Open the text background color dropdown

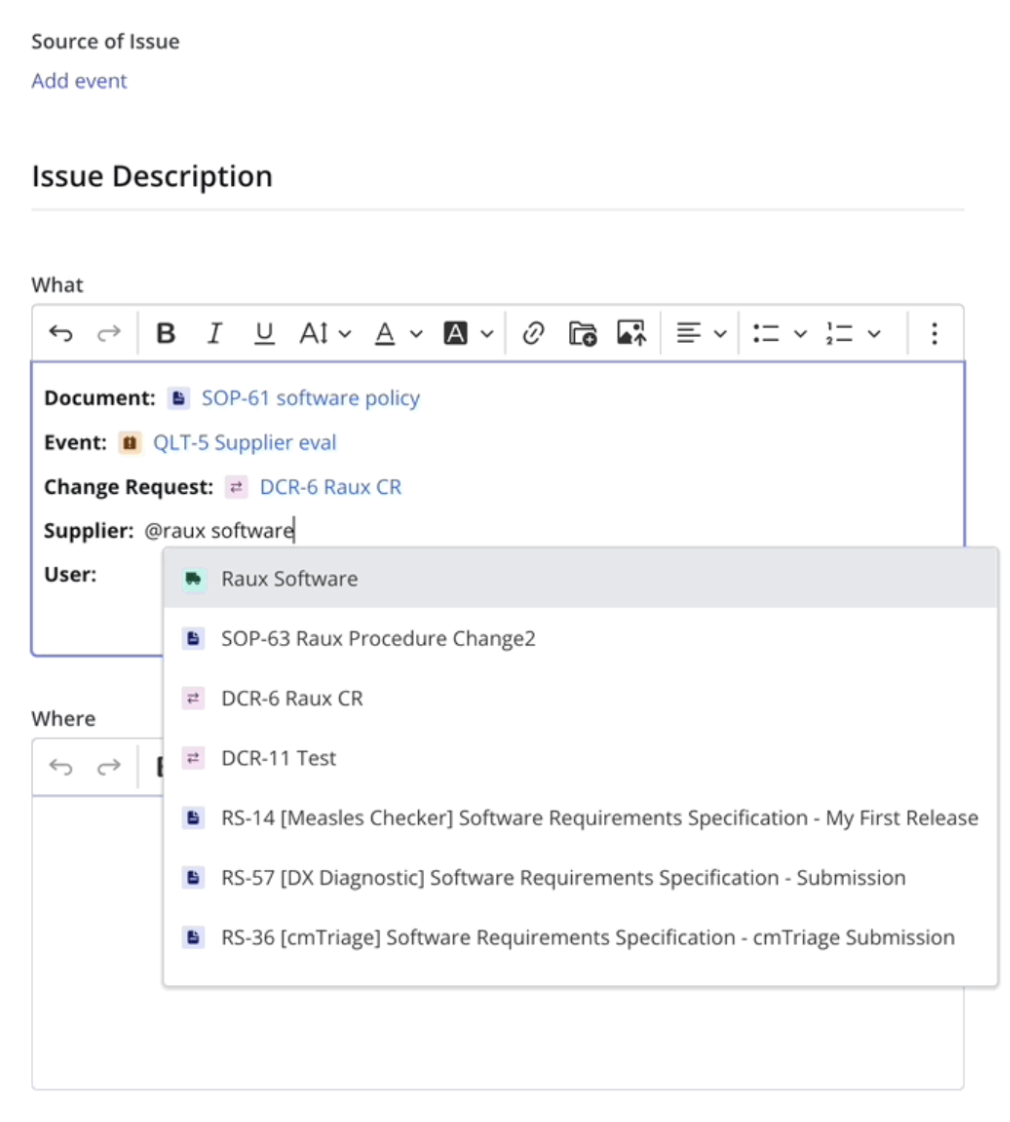pos(469,333)
